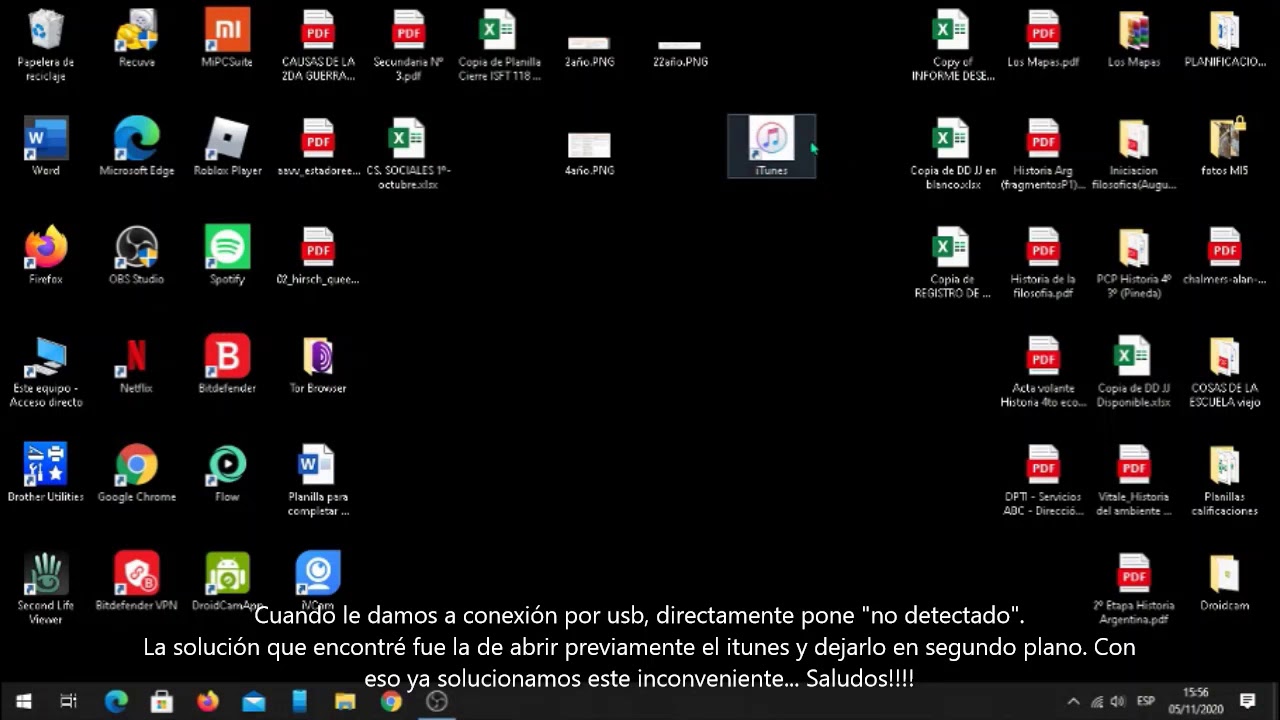This screenshot has width=1280, height=720.
Task: Open the ESP input language selector
Action: pos(1146,701)
